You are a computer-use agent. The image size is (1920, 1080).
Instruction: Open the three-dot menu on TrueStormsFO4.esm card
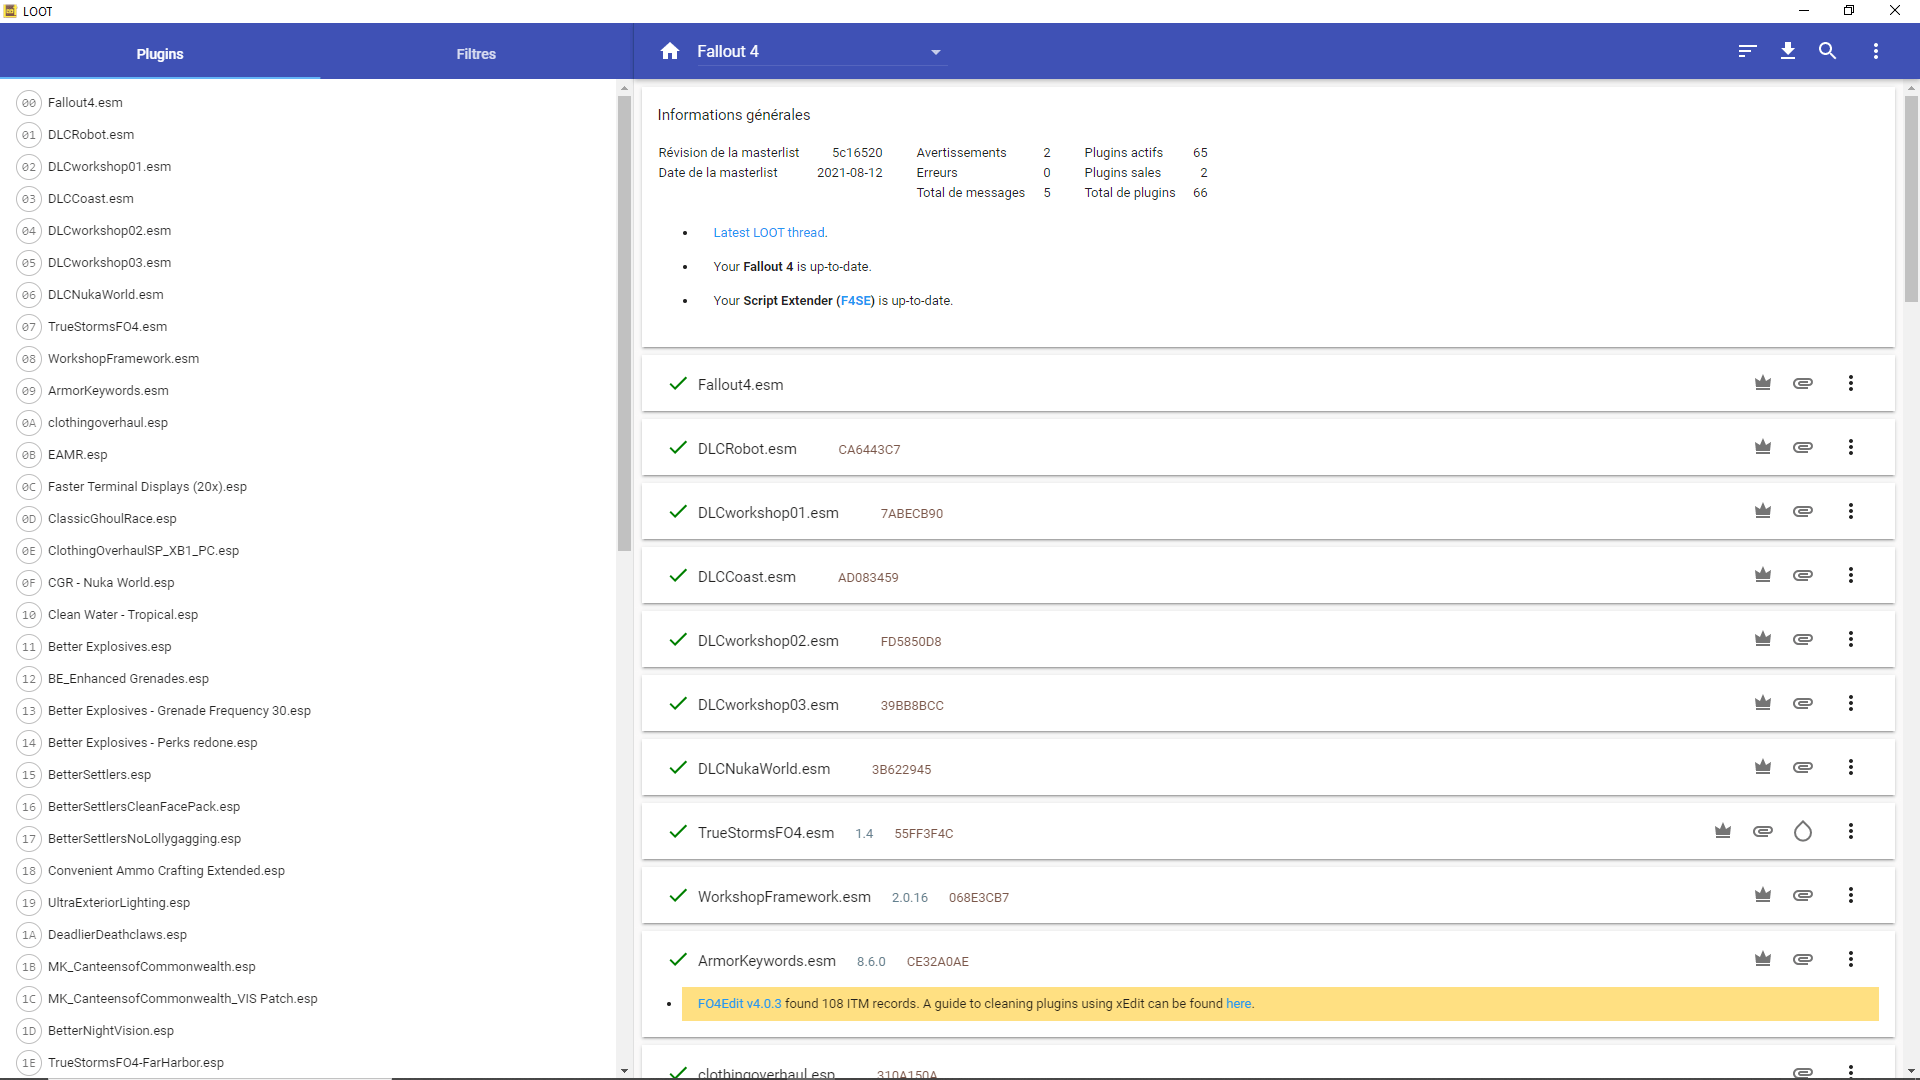pyautogui.click(x=1851, y=831)
